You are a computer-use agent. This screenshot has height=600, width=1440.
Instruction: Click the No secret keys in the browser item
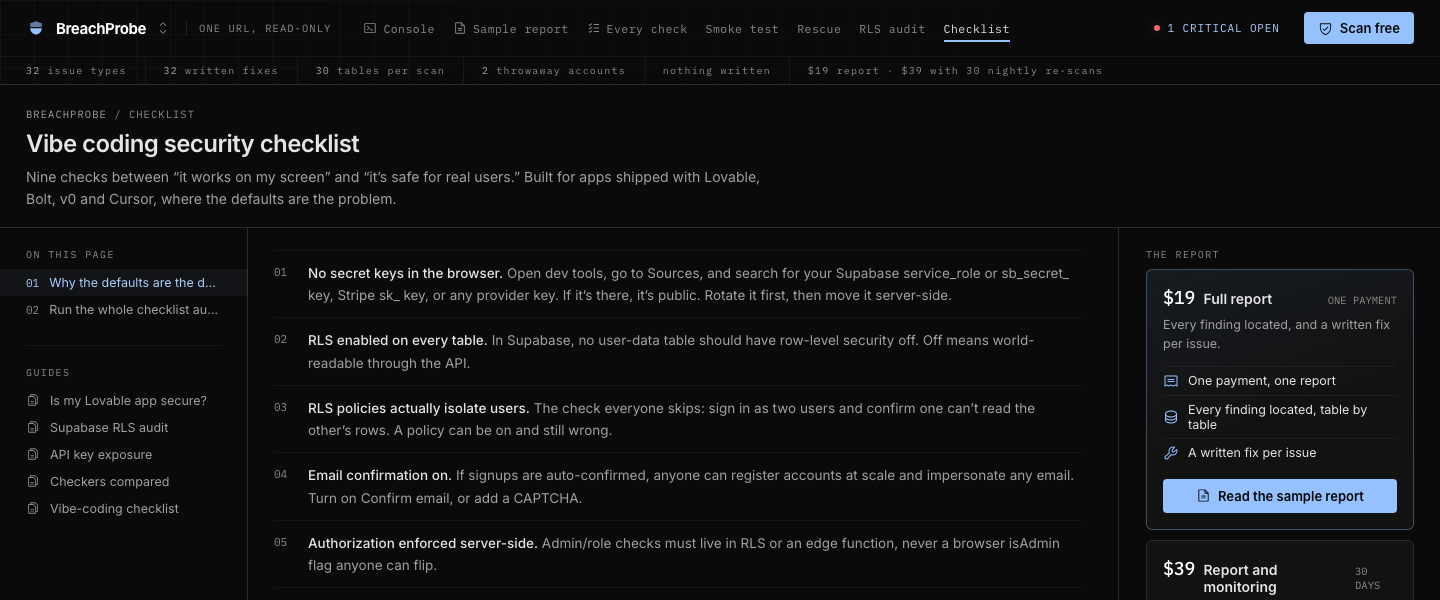click(678, 284)
